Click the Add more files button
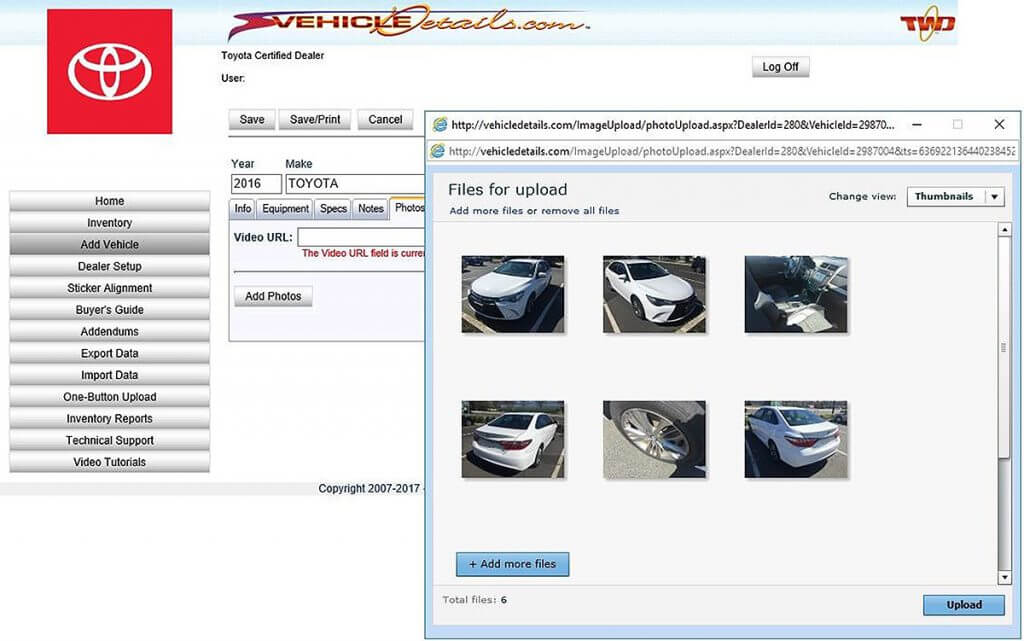The width and height of the screenshot is (1024, 641). pos(512,564)
